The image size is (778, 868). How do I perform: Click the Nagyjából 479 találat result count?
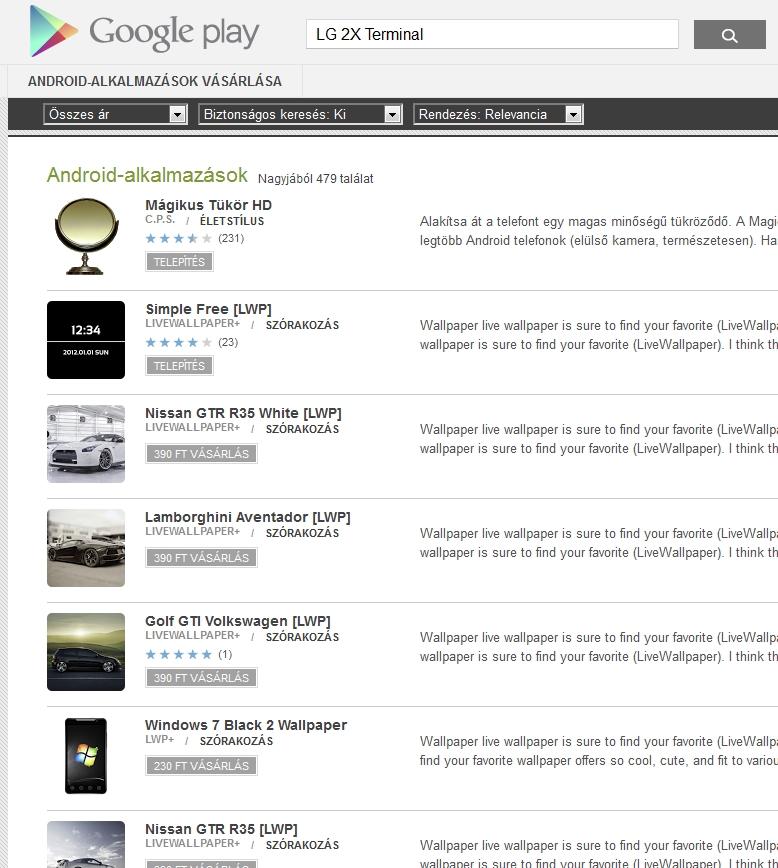[x=316, y=179]
